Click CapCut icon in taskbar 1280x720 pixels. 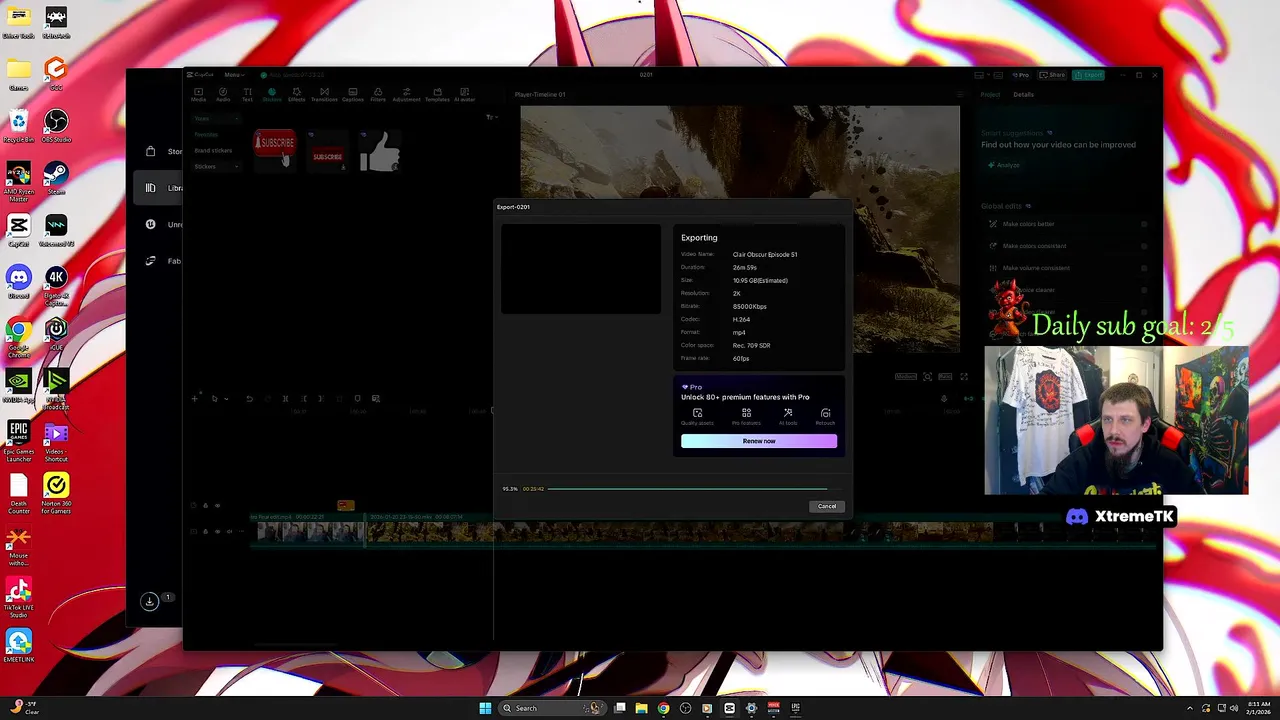pyautogui.click(x=729, y=708)
